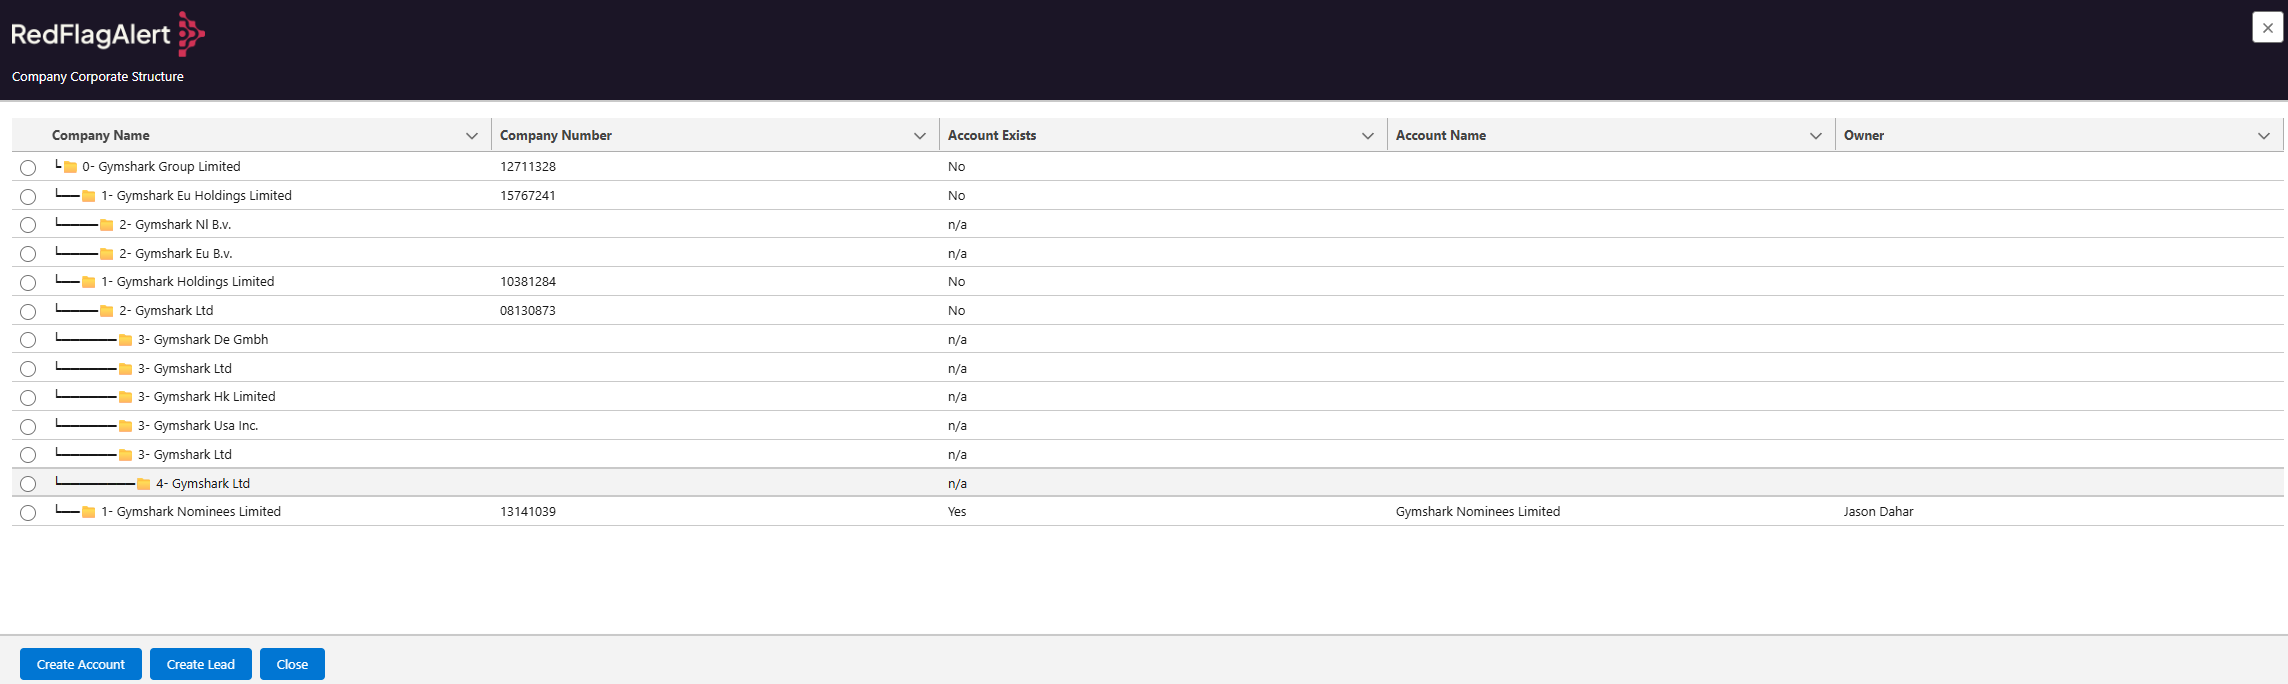Dismiss dialog with the X icon
The width and height of the screenshot is (2288, 684).
(2267, 27)
